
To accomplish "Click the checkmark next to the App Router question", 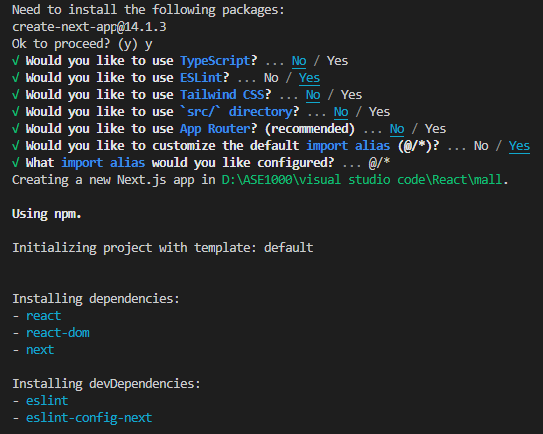I will pyautogui.click(x=16, y=129).
